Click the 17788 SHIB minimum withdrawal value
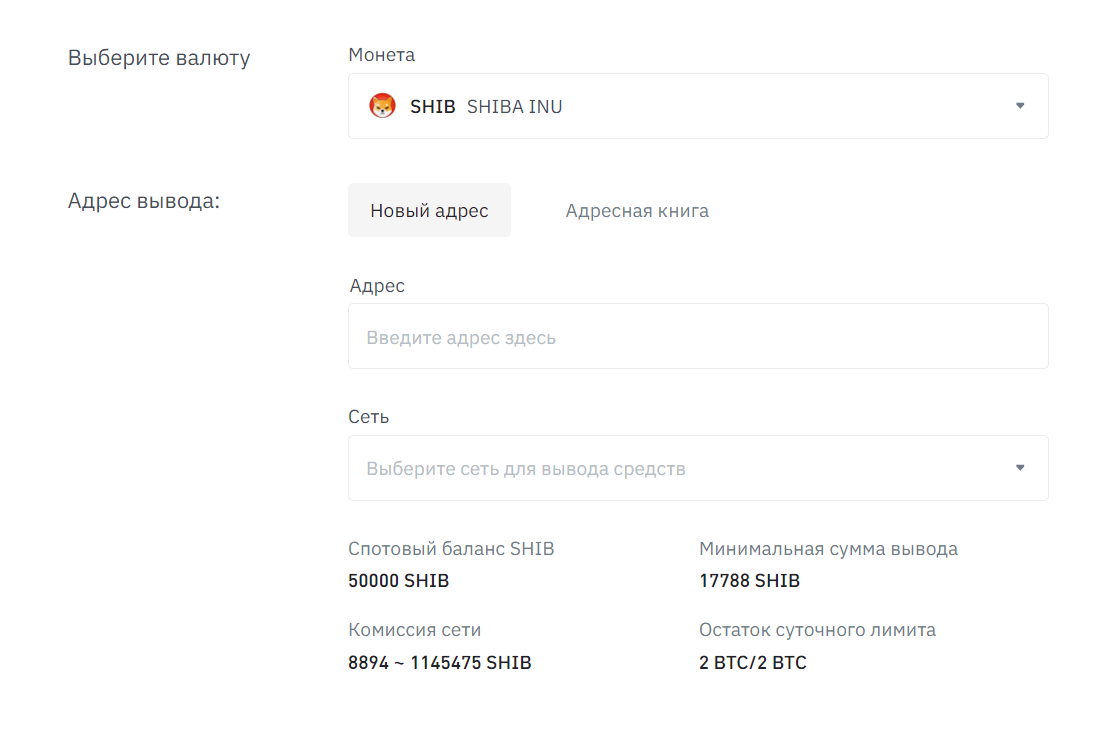Viewport: 1093px width, 732px height. coord(749,581)
